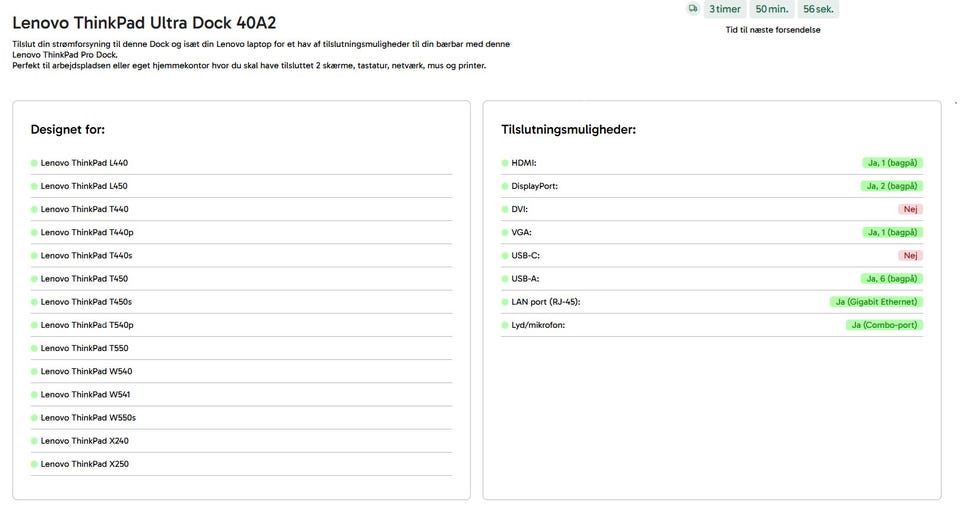Click the 'Tilslutningsmuligheder:' heading

(569, 129)
